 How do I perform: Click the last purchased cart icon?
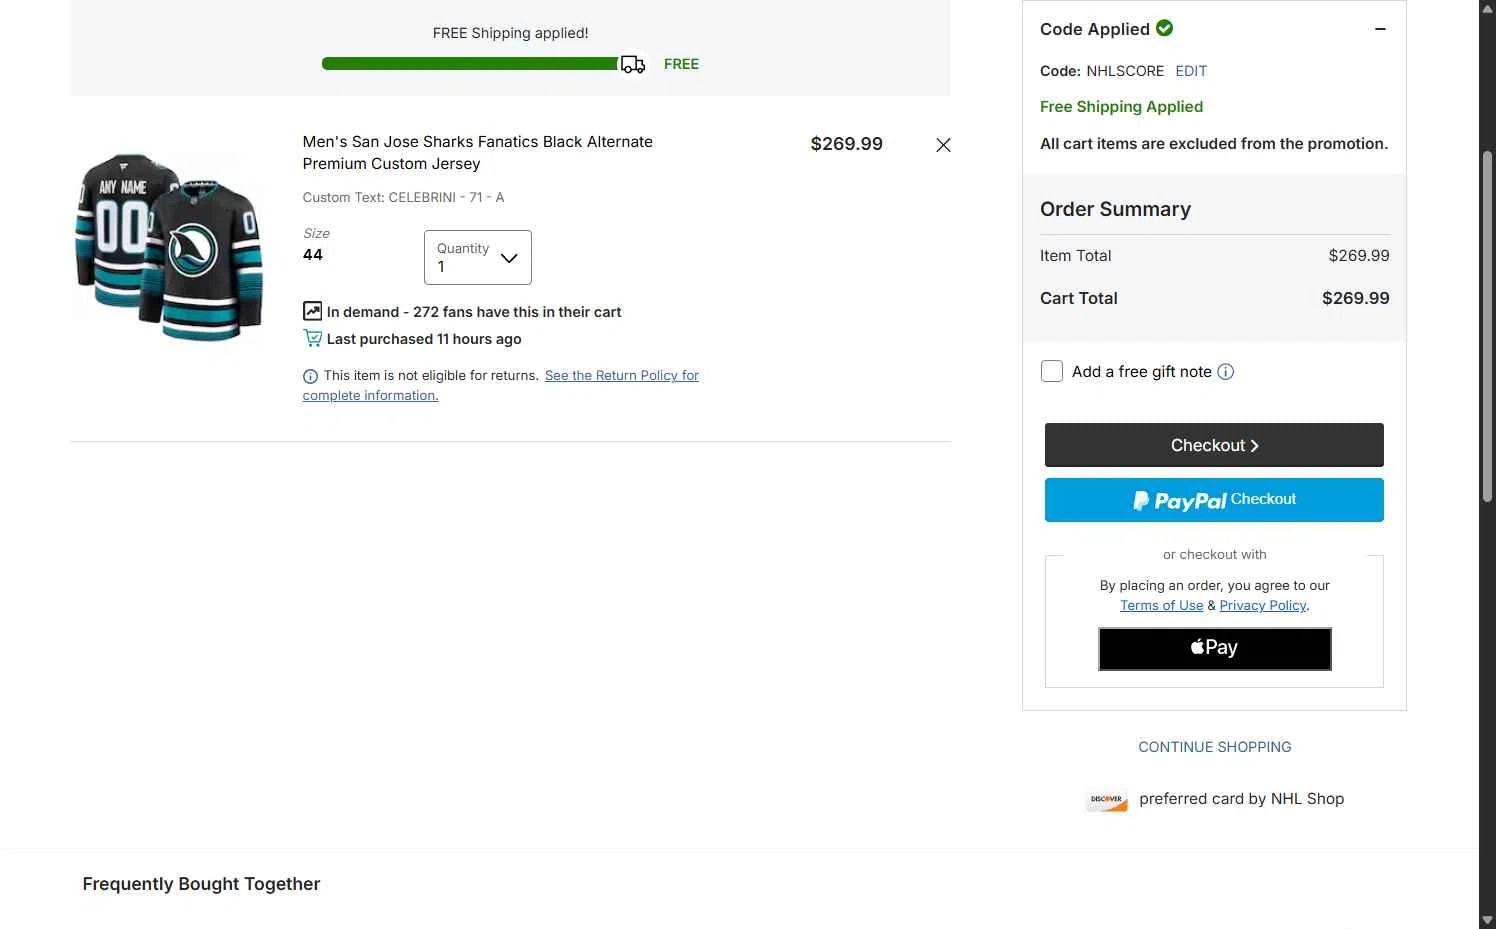312,338
